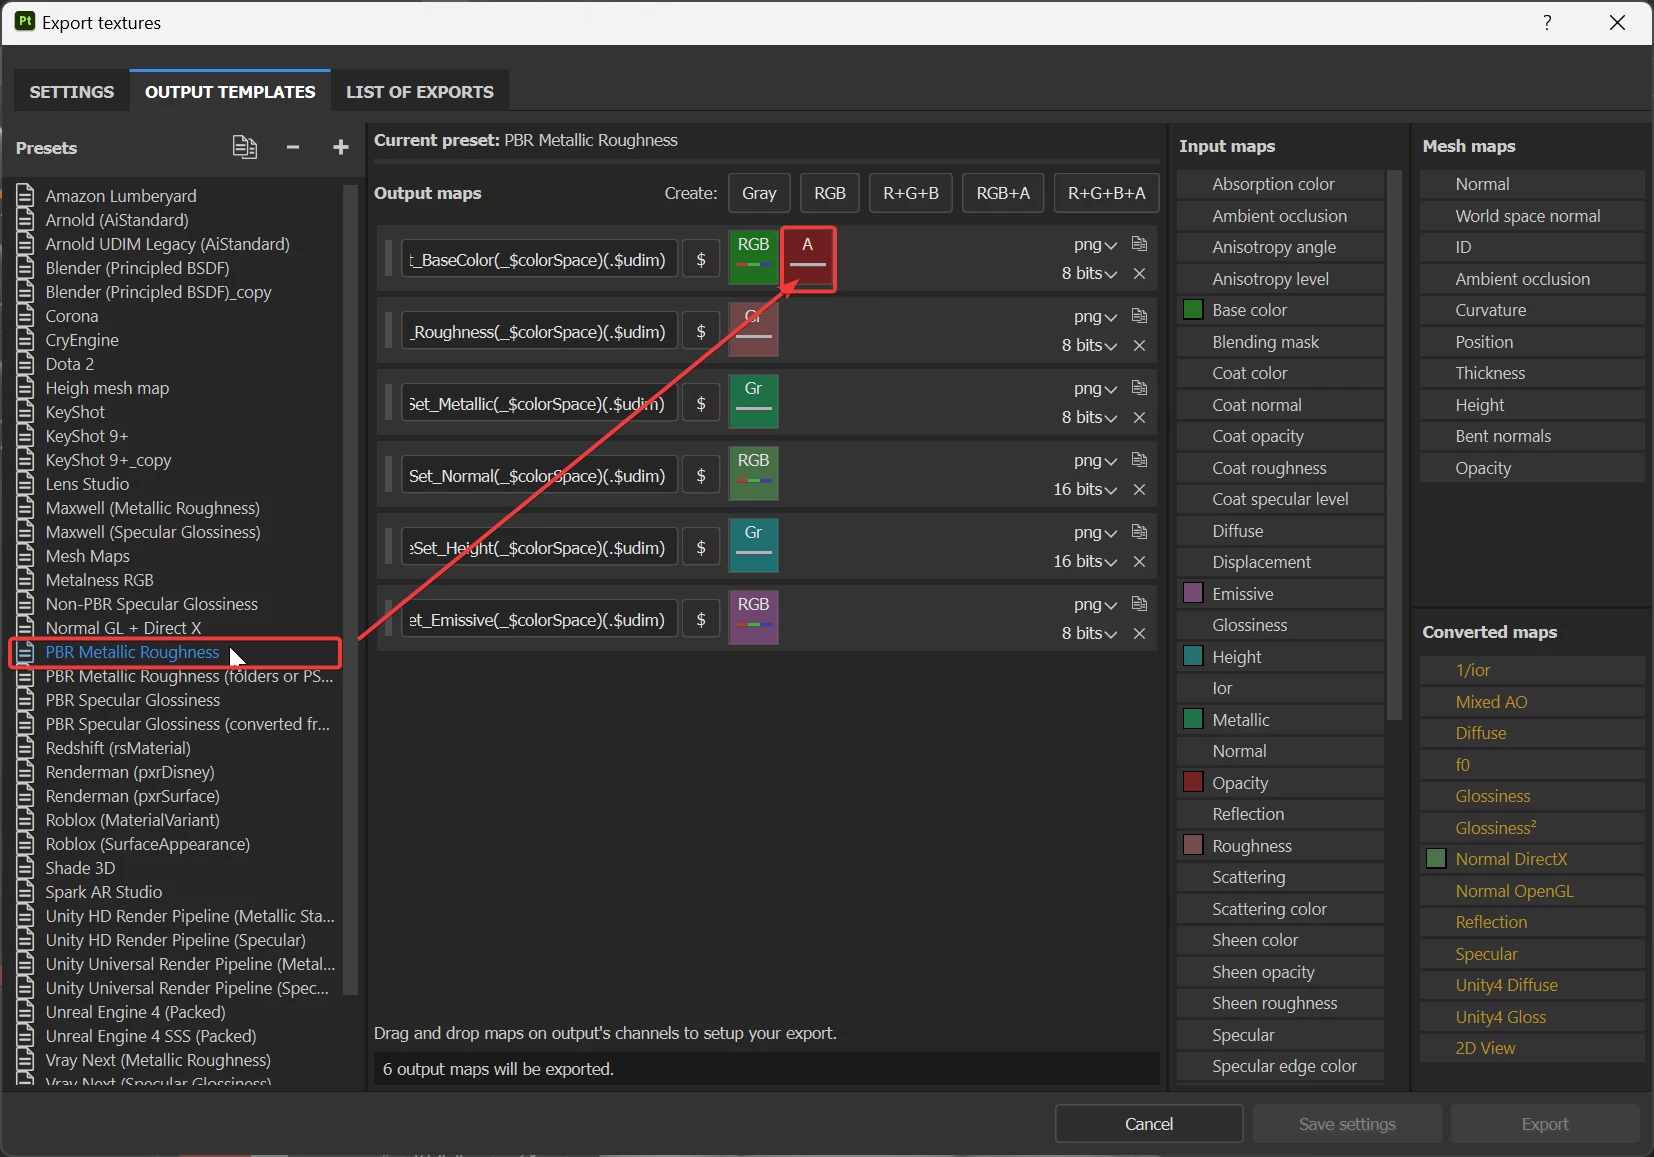This screenshot has height=1157, width=1654.
Task: Create an R+G+B output map
Action: point(911,193)
